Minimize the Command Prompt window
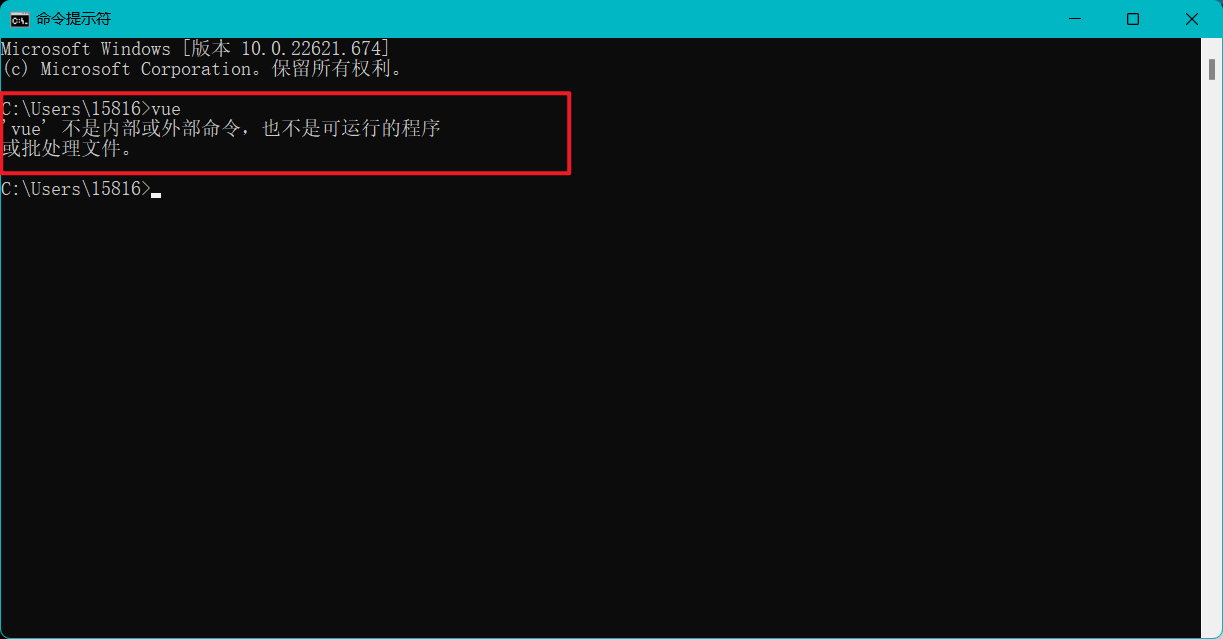Image resolution: width=1223 pixels, height=639 pixels. click(x=1075, y=19)
